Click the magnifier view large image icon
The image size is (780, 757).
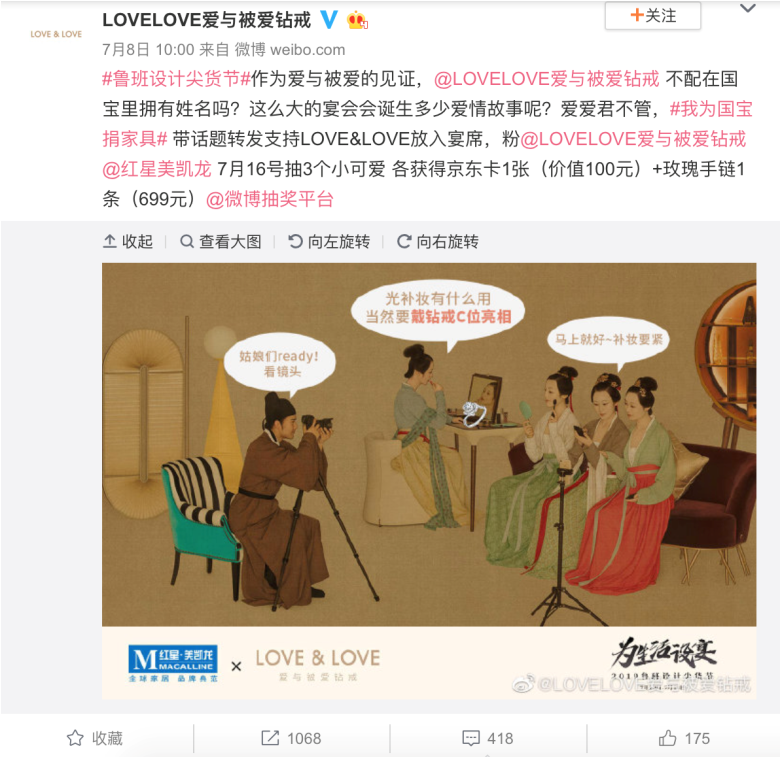click(x=187, y=242)
